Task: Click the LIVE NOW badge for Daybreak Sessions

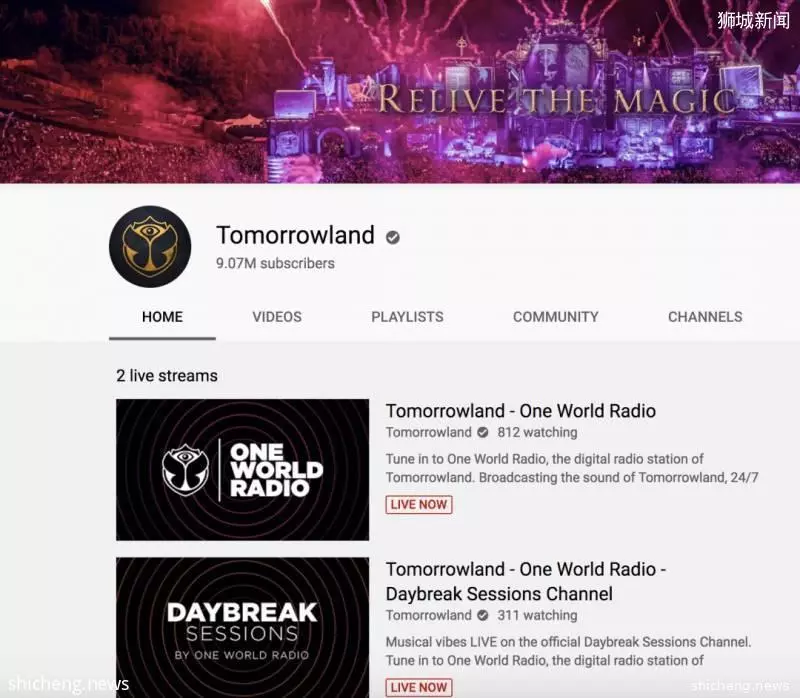Action: coord(419,687)
